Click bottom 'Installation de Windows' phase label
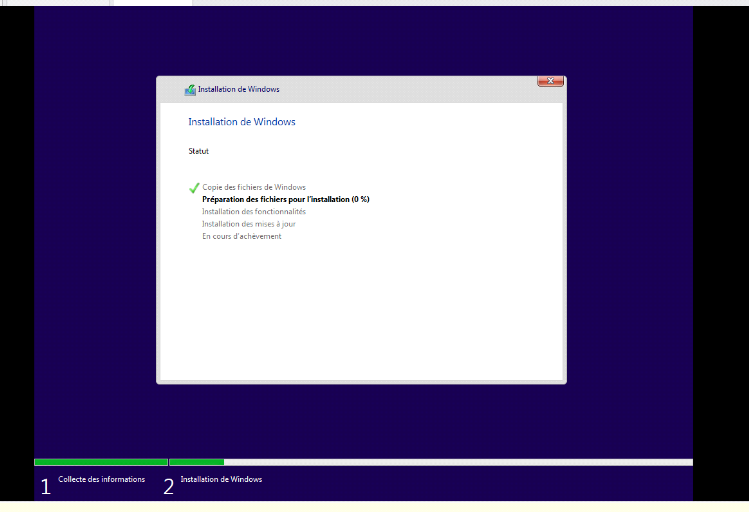Viewport: 749px width, 512px height. pyautogui.click(x=221, y=480)
